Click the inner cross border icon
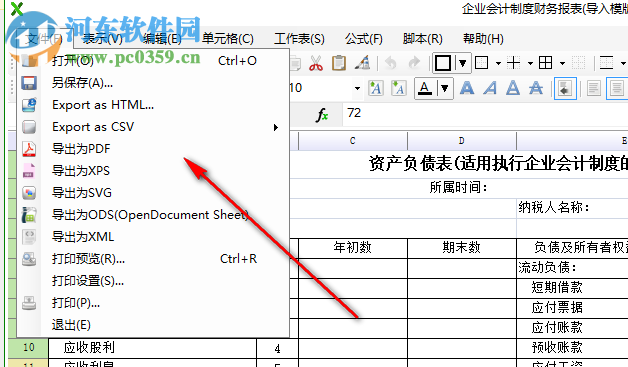This screenshot has width=628, height=367. [x=513, y=63]
